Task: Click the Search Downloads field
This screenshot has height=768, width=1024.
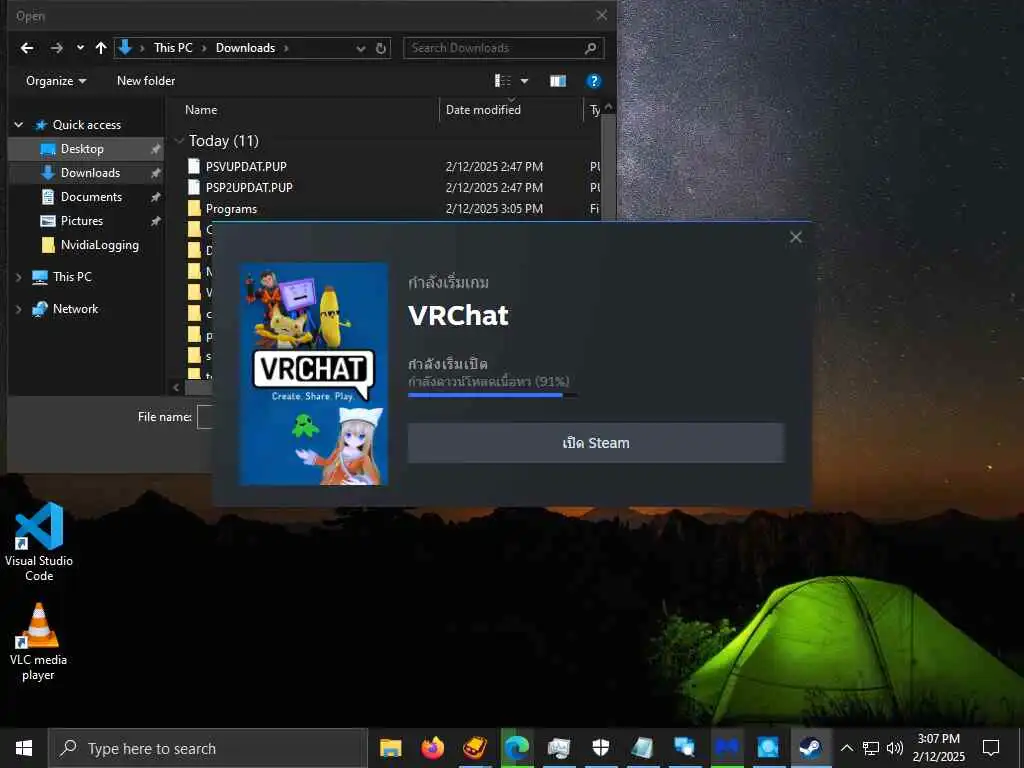Action: 503,48
